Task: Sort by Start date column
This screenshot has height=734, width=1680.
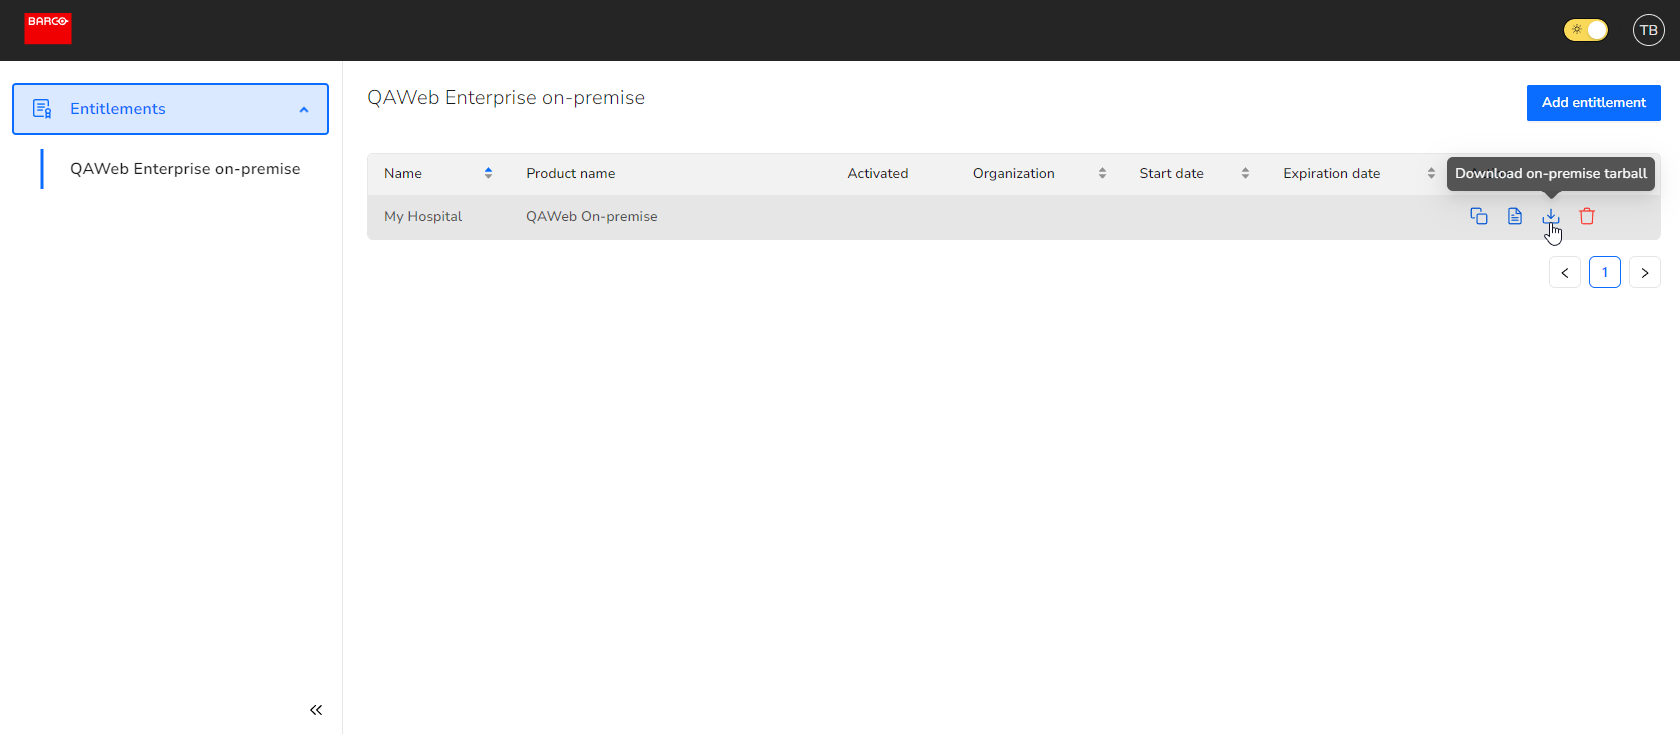Action: click(1245, 173)
